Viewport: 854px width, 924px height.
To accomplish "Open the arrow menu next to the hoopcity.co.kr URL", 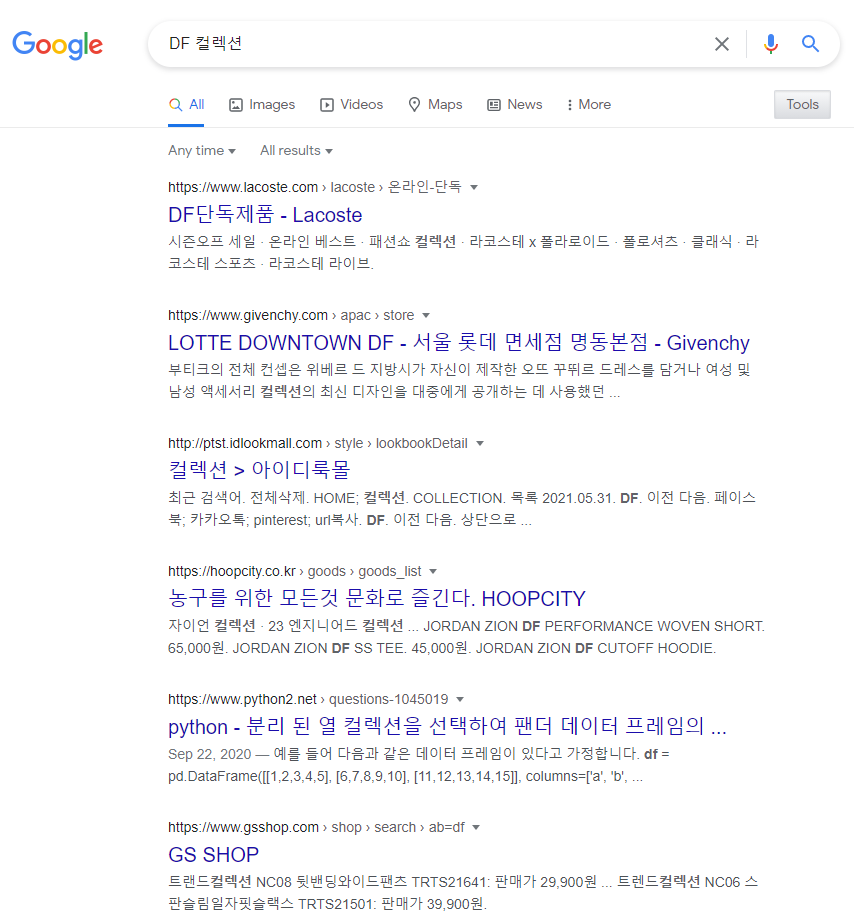I will pos(433,572).
